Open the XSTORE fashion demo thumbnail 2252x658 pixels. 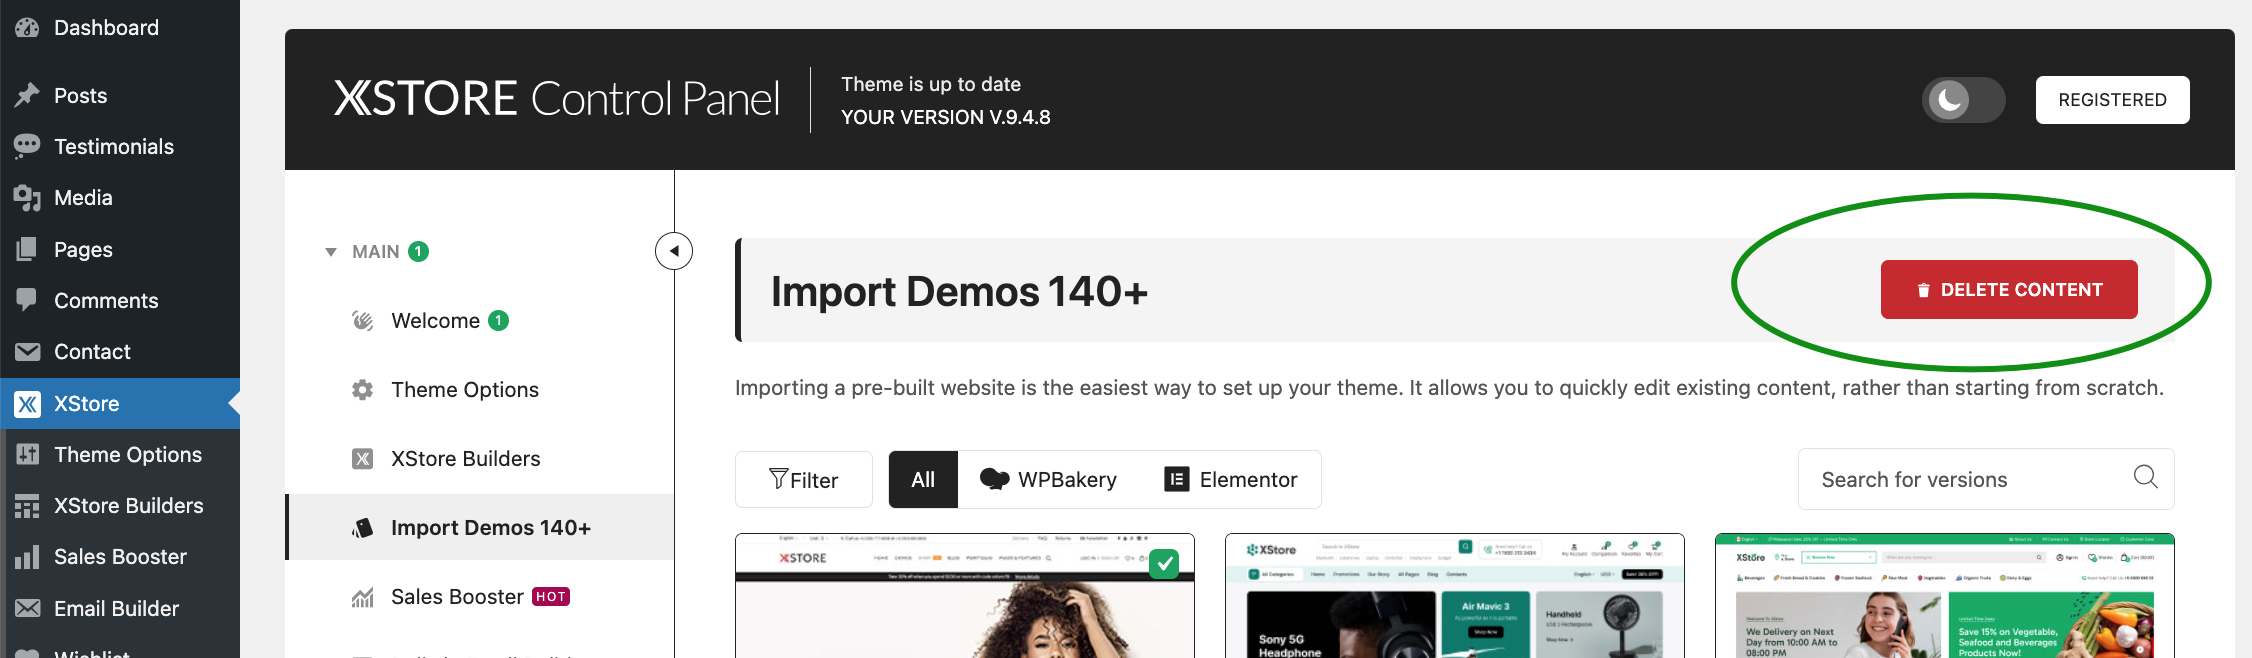point(965,596)
